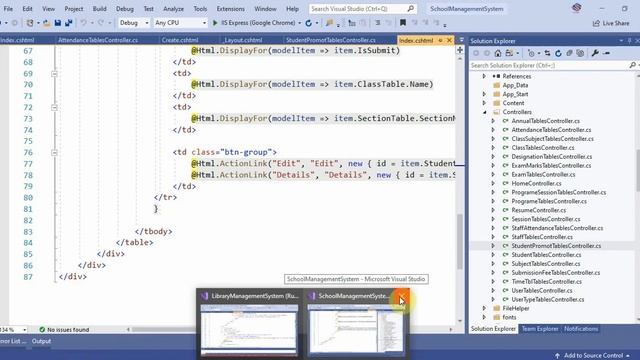This screenshot has width=640, height=360.
Task: Open the File menu
Action: [8, 9]
